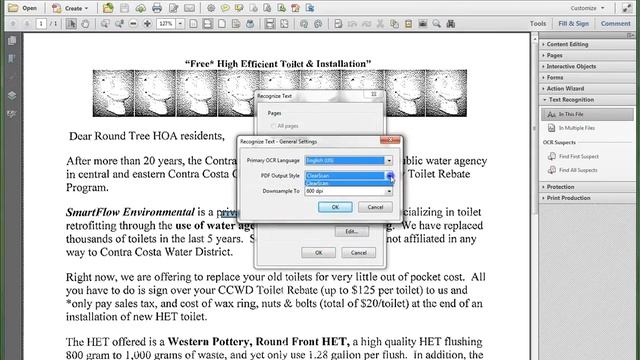Expand the Protection panel
Image resolution: width=640 pixels, height=360 pixels.
click(x=587, y=187)
